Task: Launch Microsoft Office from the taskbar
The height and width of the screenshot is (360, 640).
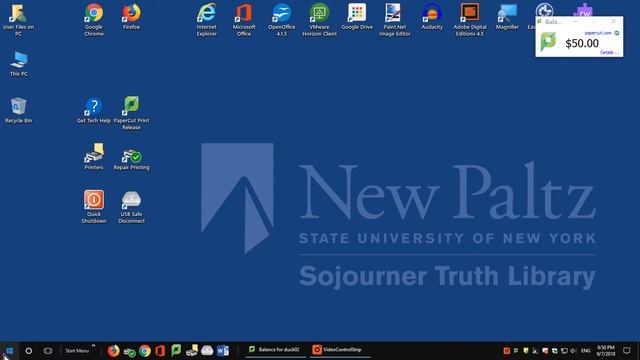Action: [160, 351]
